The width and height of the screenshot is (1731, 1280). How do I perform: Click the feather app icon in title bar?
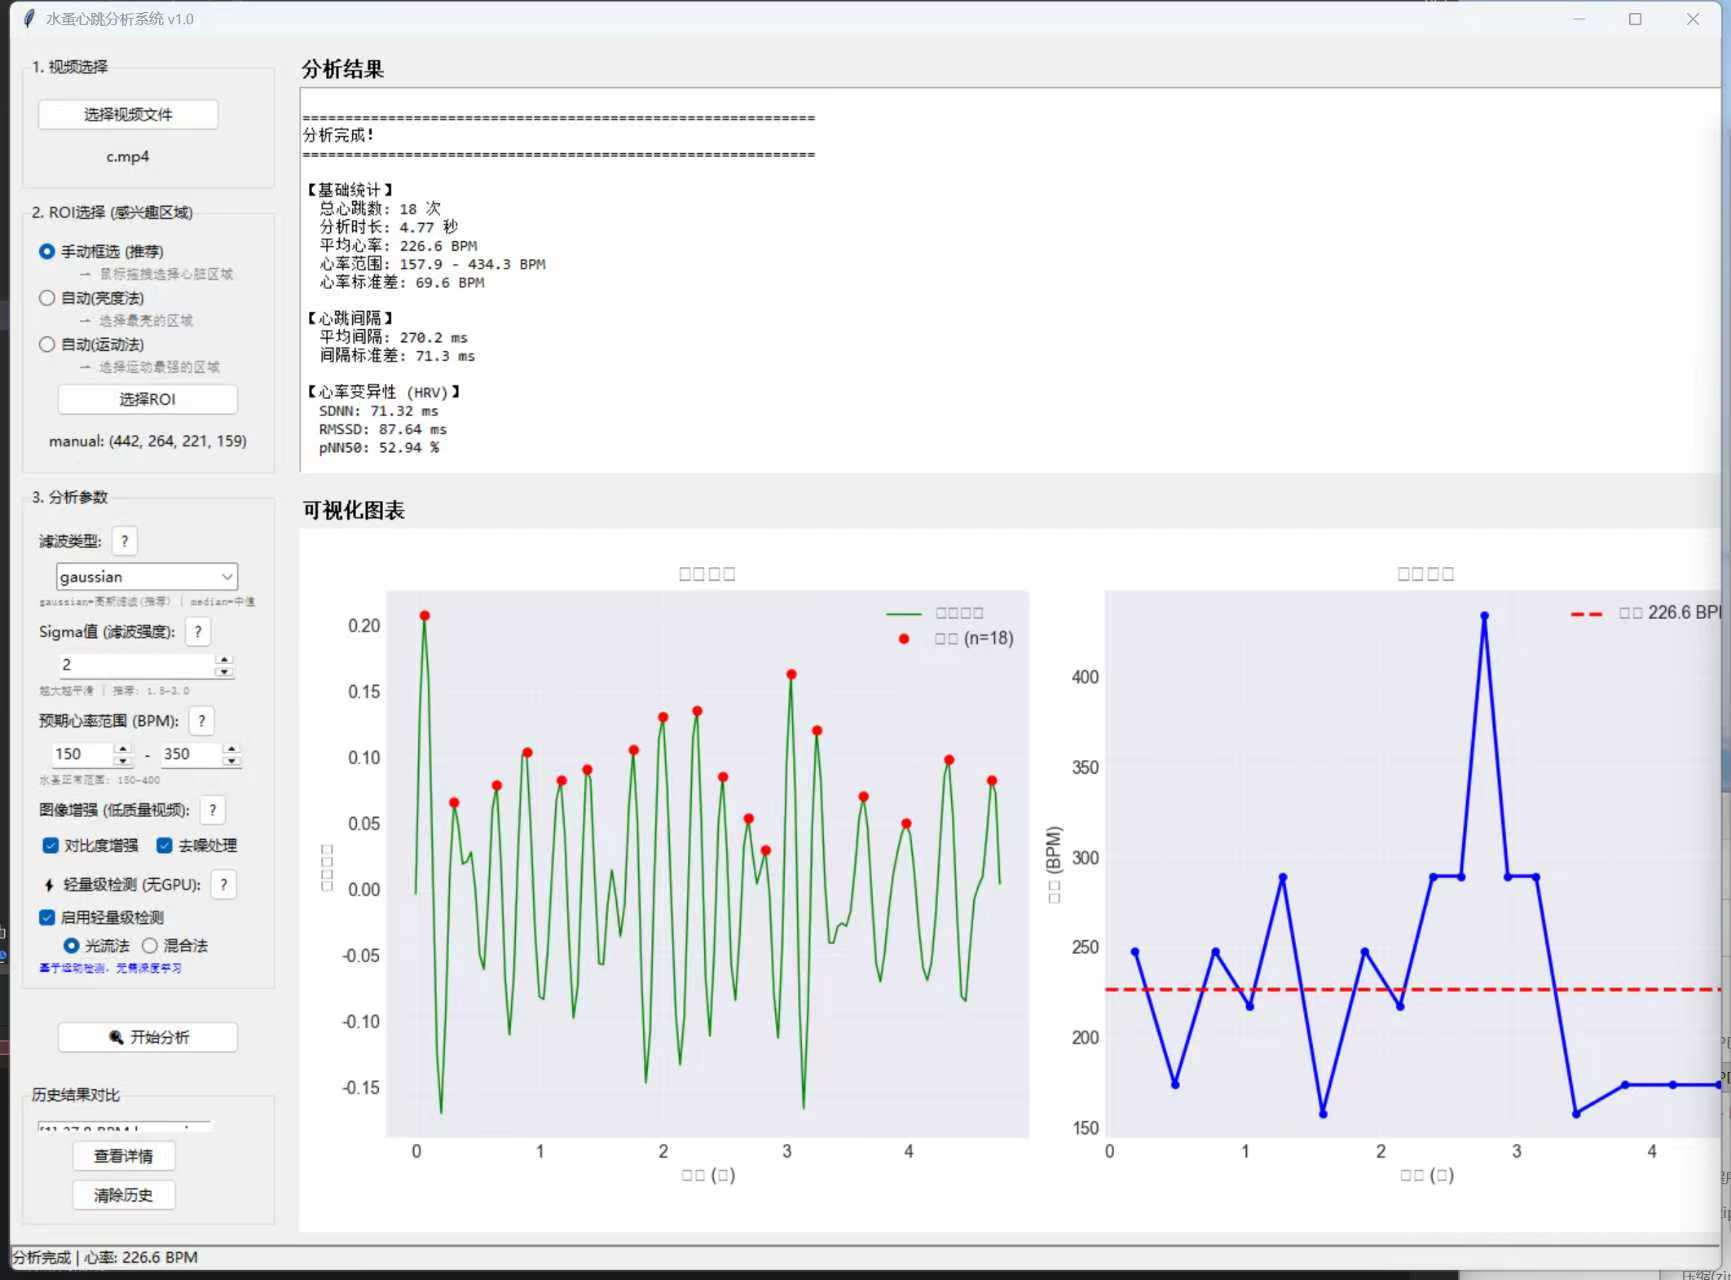(x=29, y=19)
